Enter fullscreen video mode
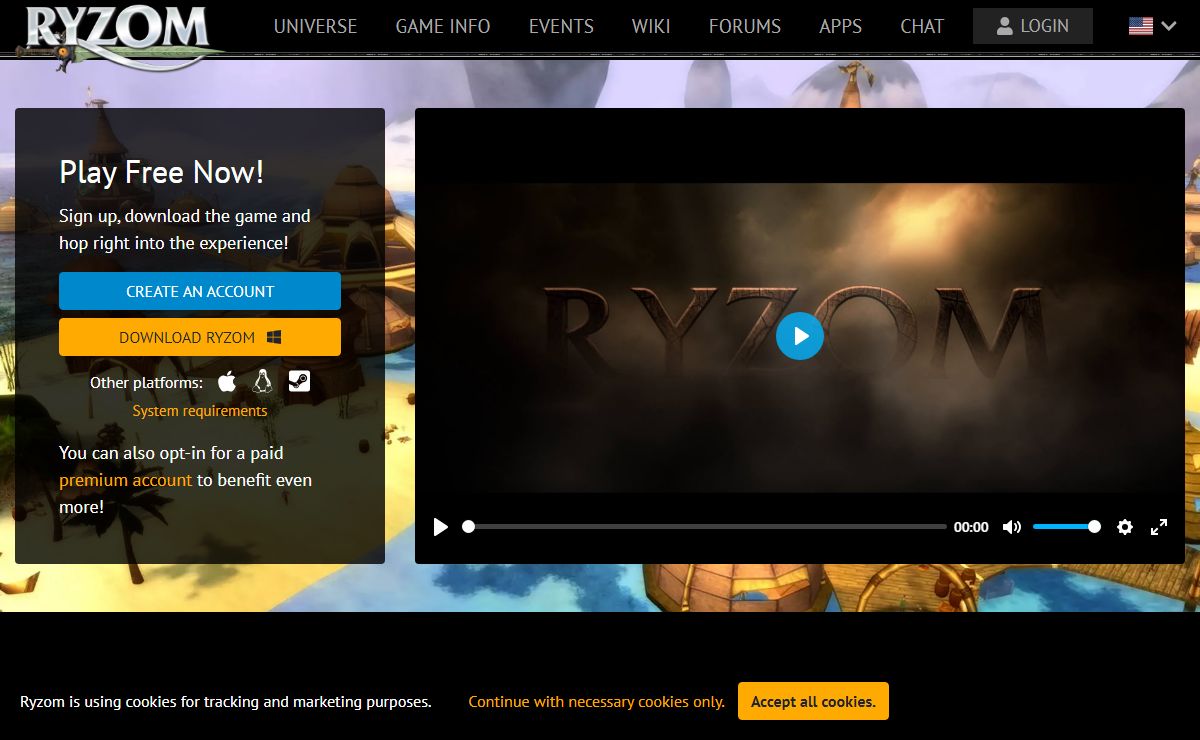Screen dimensions: 1200x740 click(1159, 527)
